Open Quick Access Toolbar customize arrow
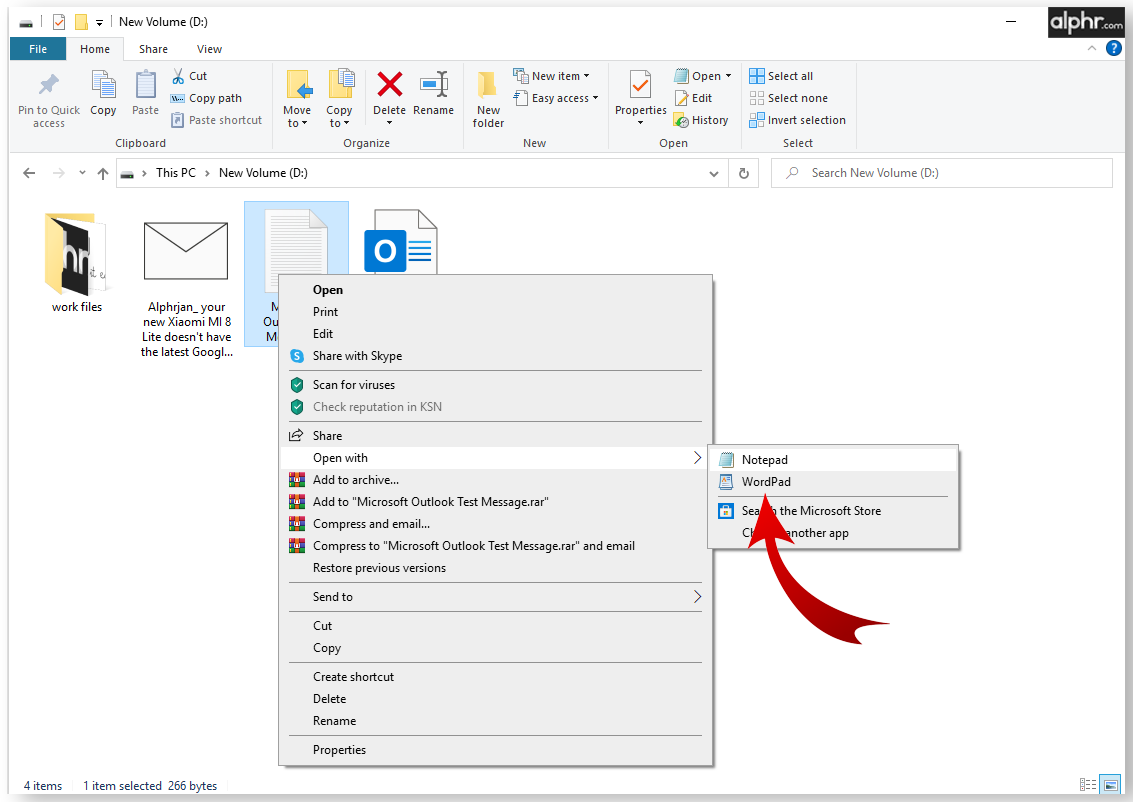 pyautogui.click(x=99, y=22)
